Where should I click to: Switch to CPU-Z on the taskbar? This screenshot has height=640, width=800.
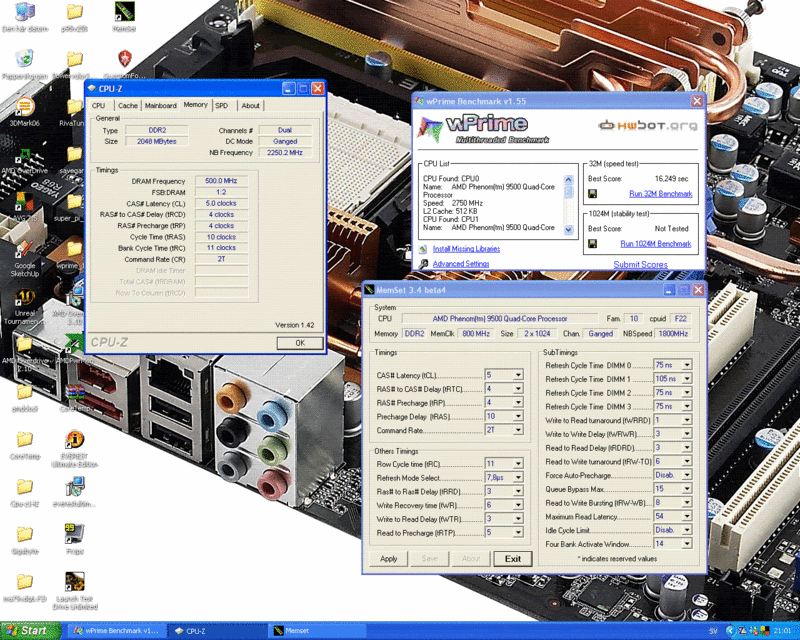coord(217,631)
